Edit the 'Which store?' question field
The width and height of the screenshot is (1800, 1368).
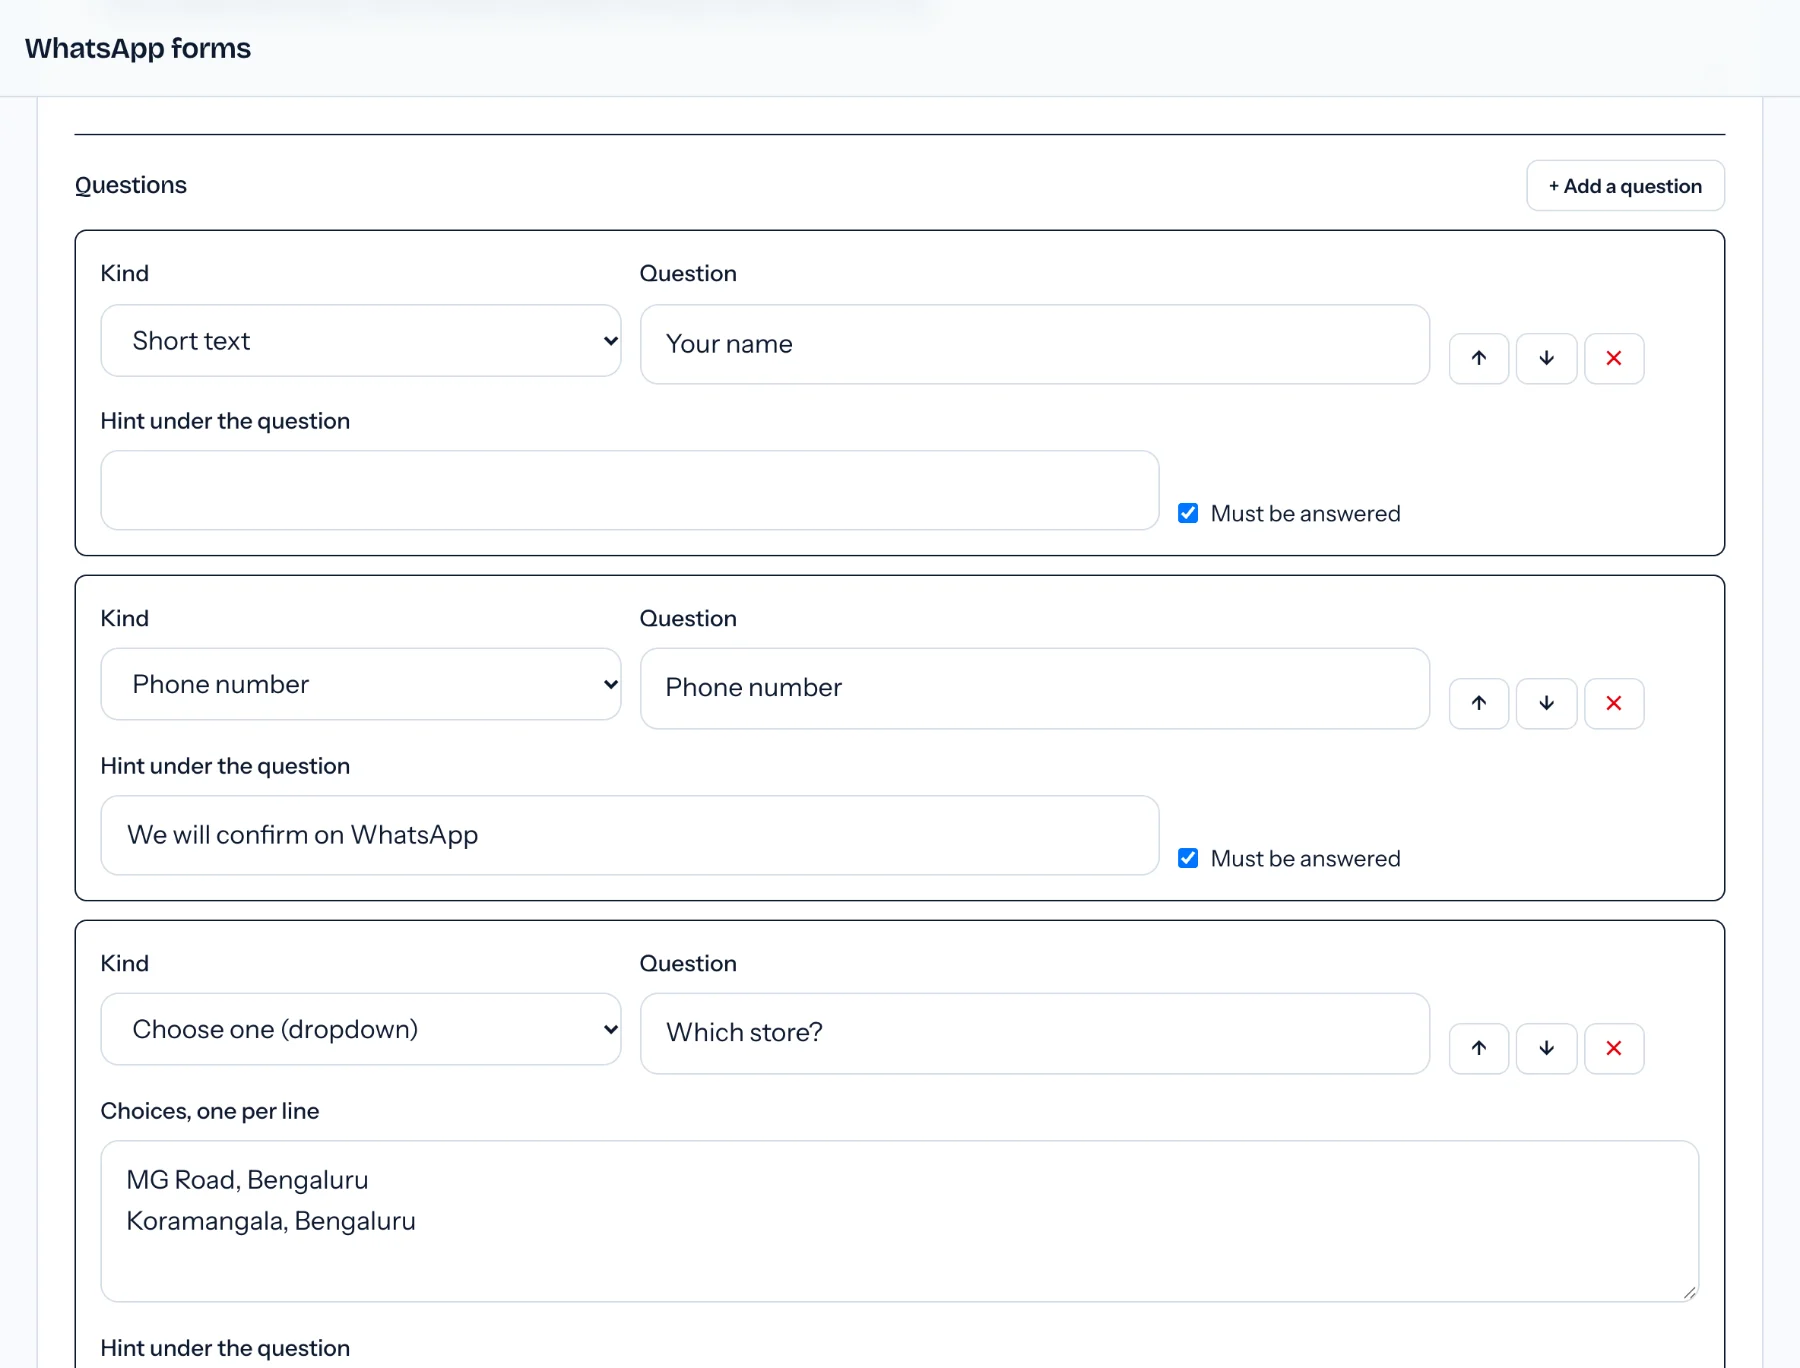click(x=1035, y=1033)
